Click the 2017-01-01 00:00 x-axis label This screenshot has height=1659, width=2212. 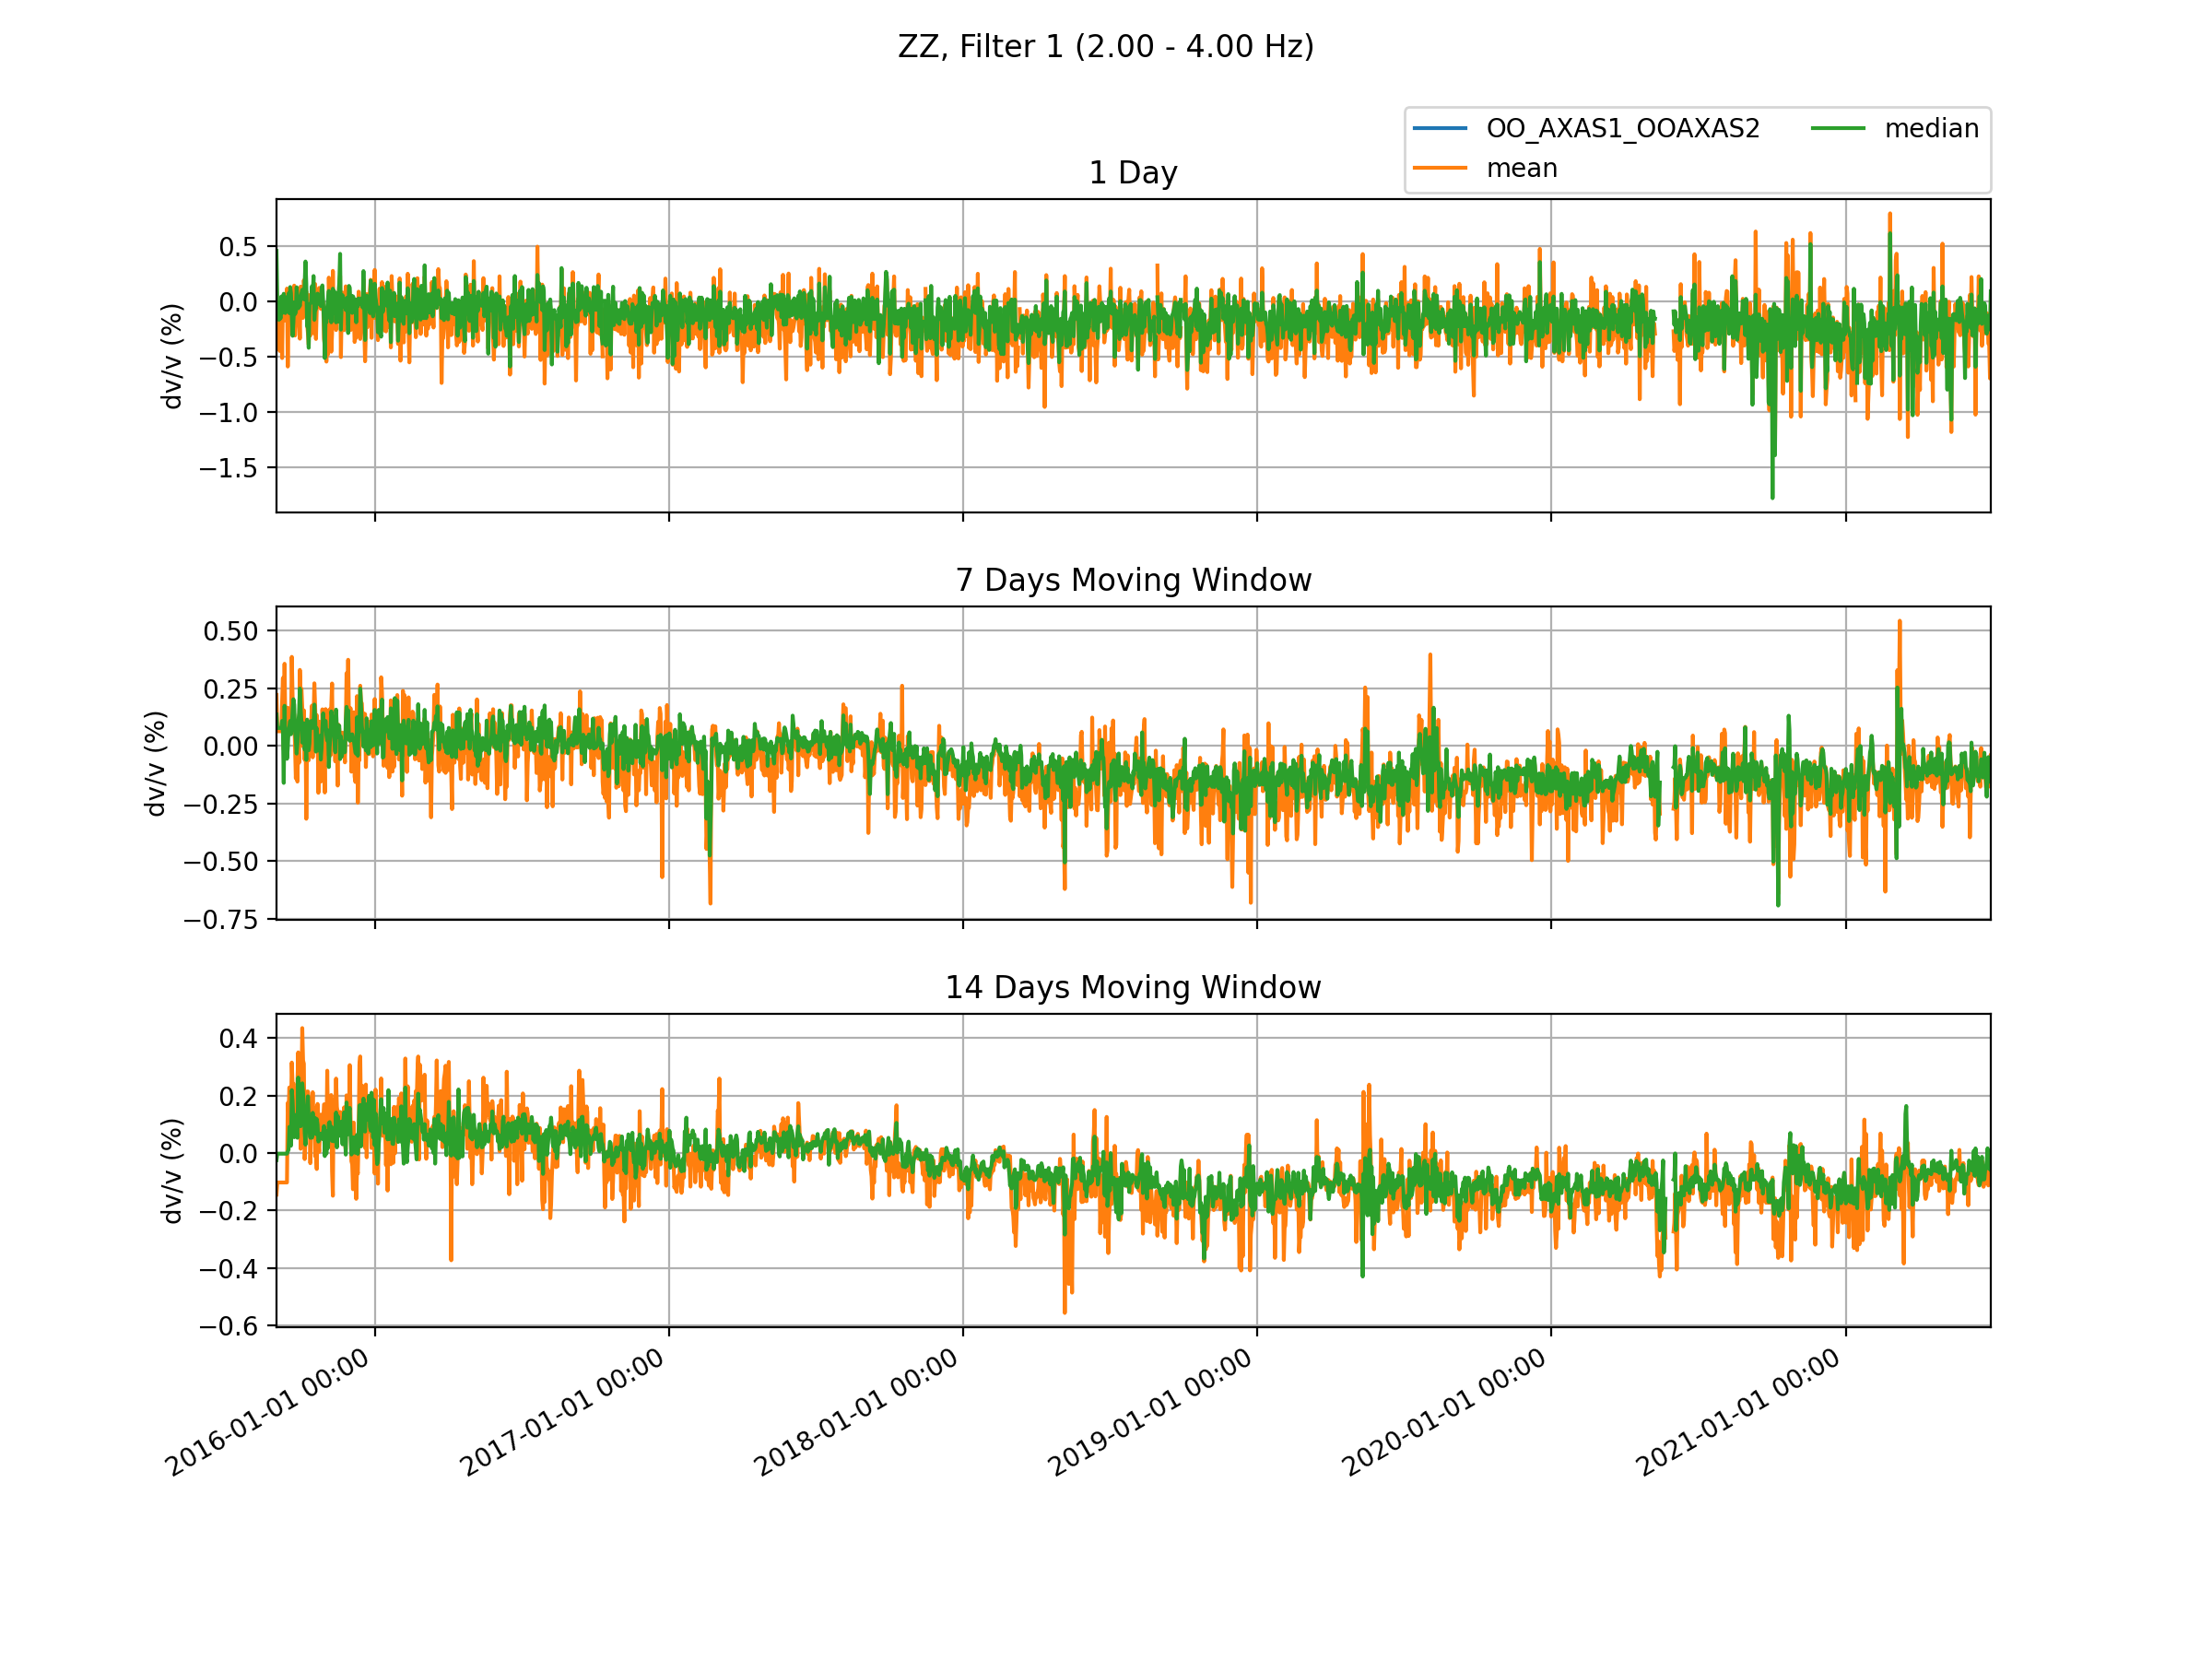(x=563, y=1412)
